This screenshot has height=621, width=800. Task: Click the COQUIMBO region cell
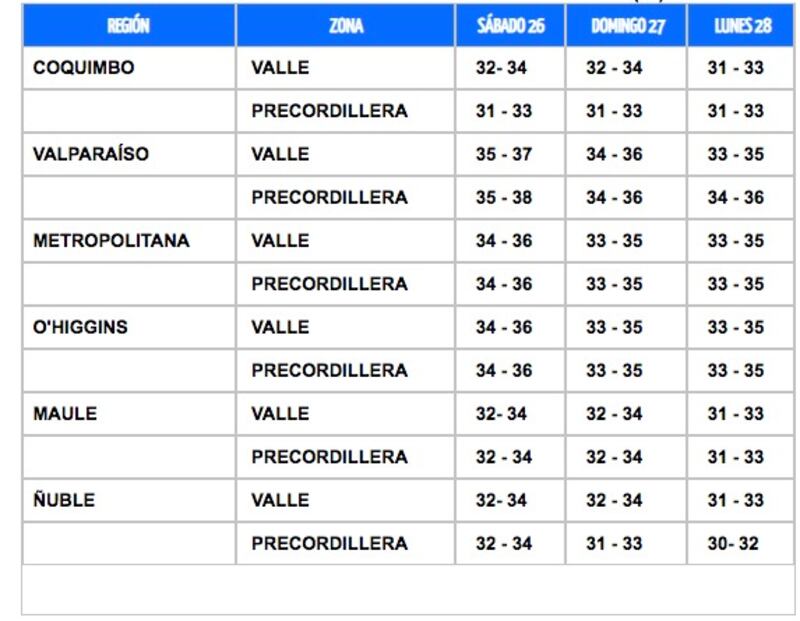129,68
